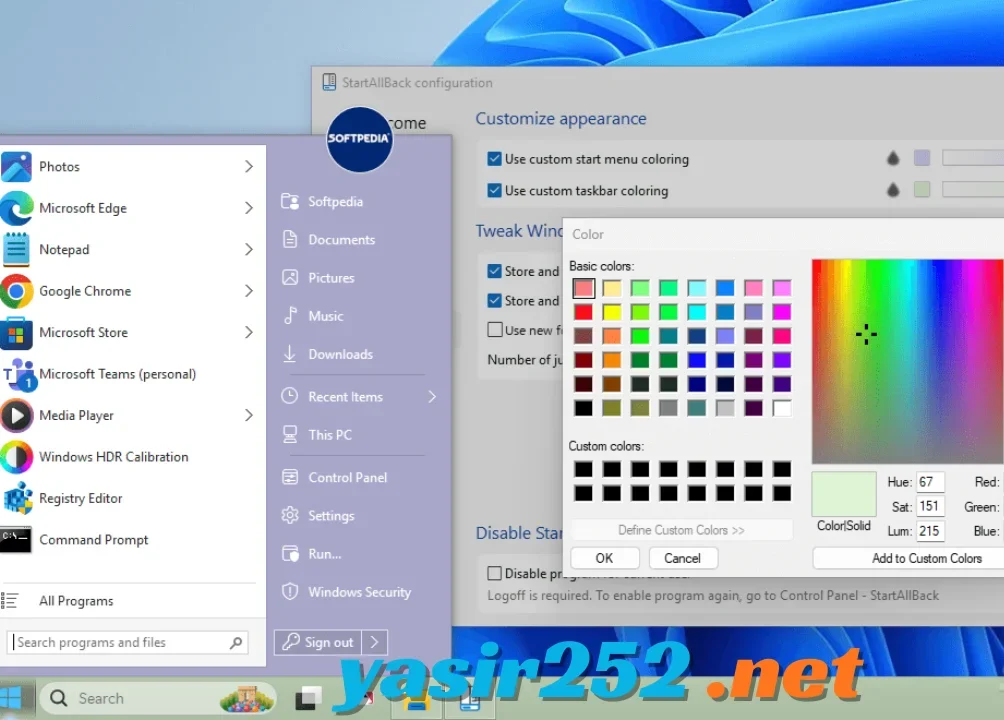Open All Programs list
The image size is (1004, 720).
[x=76, y=601]
